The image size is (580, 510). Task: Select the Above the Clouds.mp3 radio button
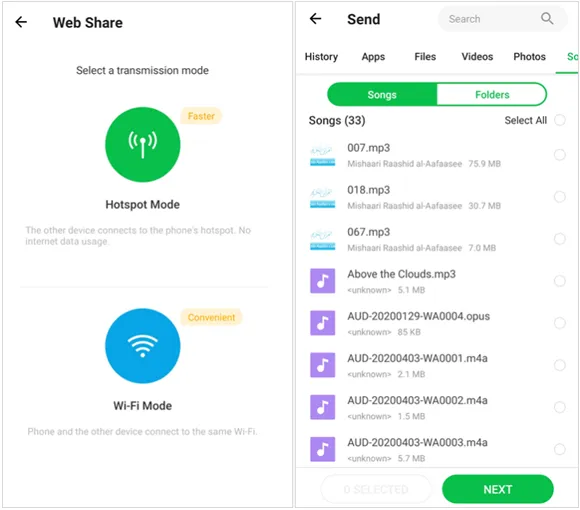pos(560,281)
